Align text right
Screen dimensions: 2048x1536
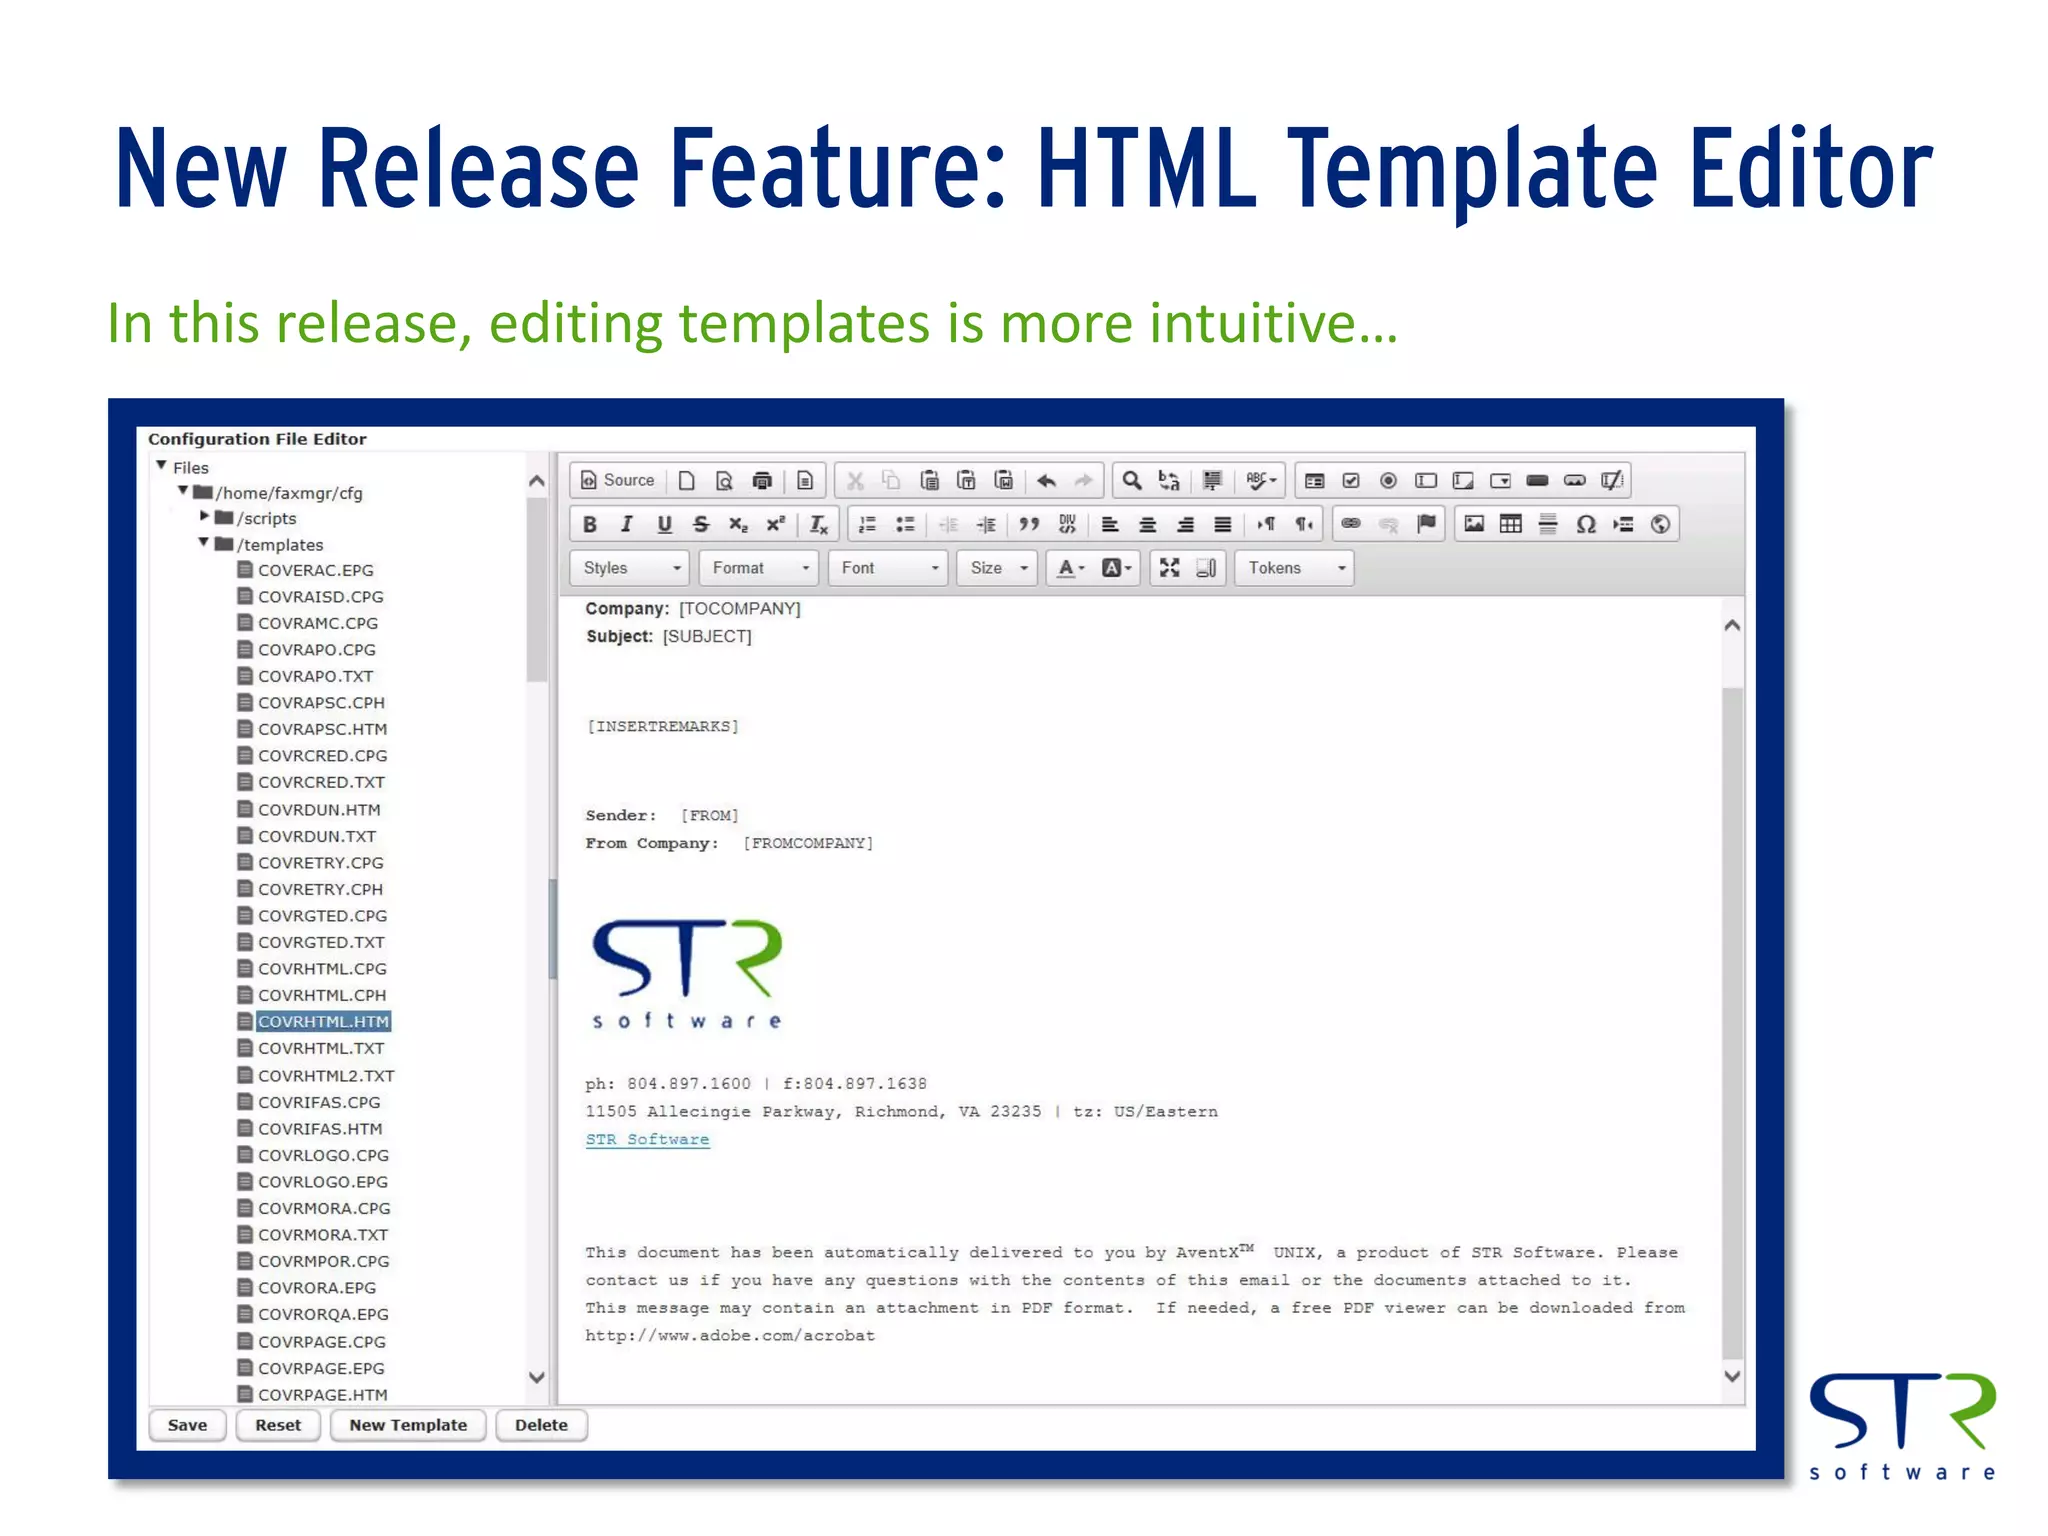point(1185,524)
